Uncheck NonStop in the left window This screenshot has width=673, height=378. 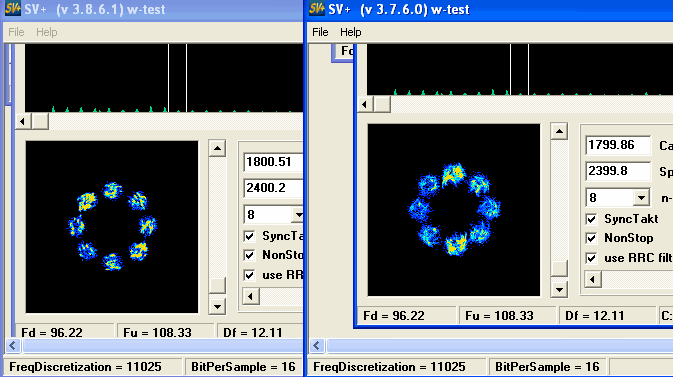pyautogui.click(x=249, y=255)
